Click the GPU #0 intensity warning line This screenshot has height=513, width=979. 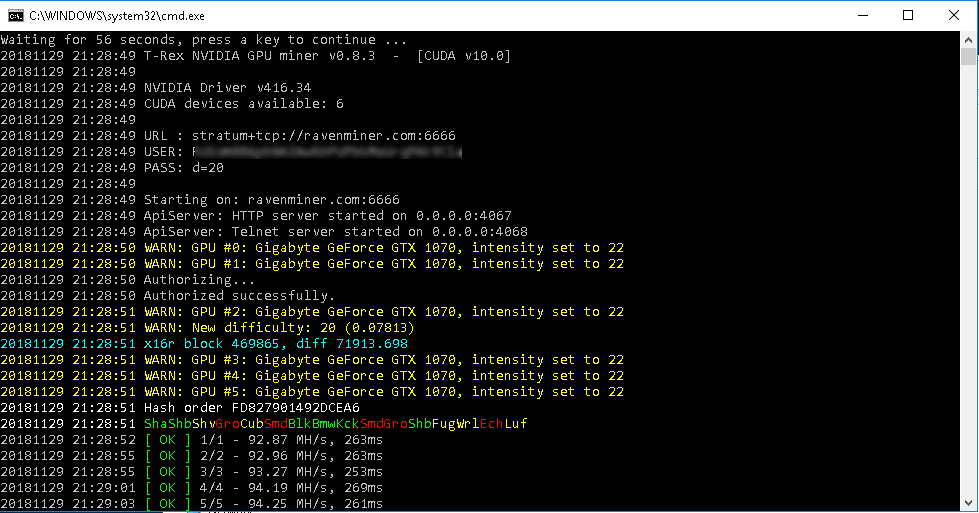pos(312,248)
